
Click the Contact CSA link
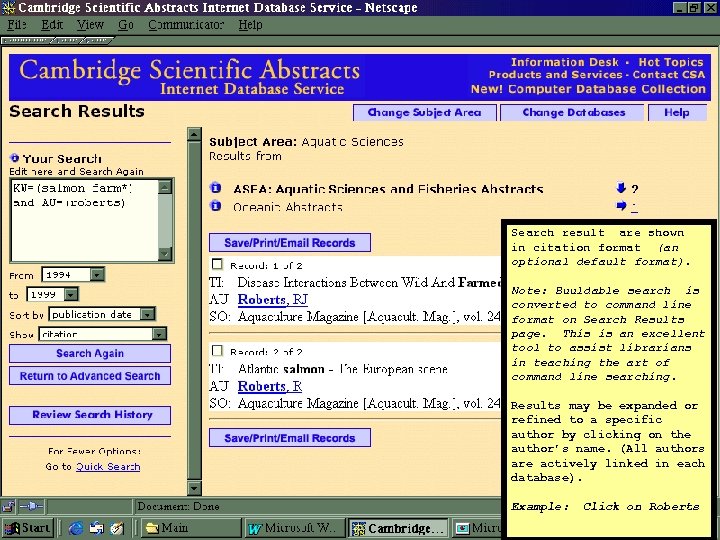click(669, 74)
